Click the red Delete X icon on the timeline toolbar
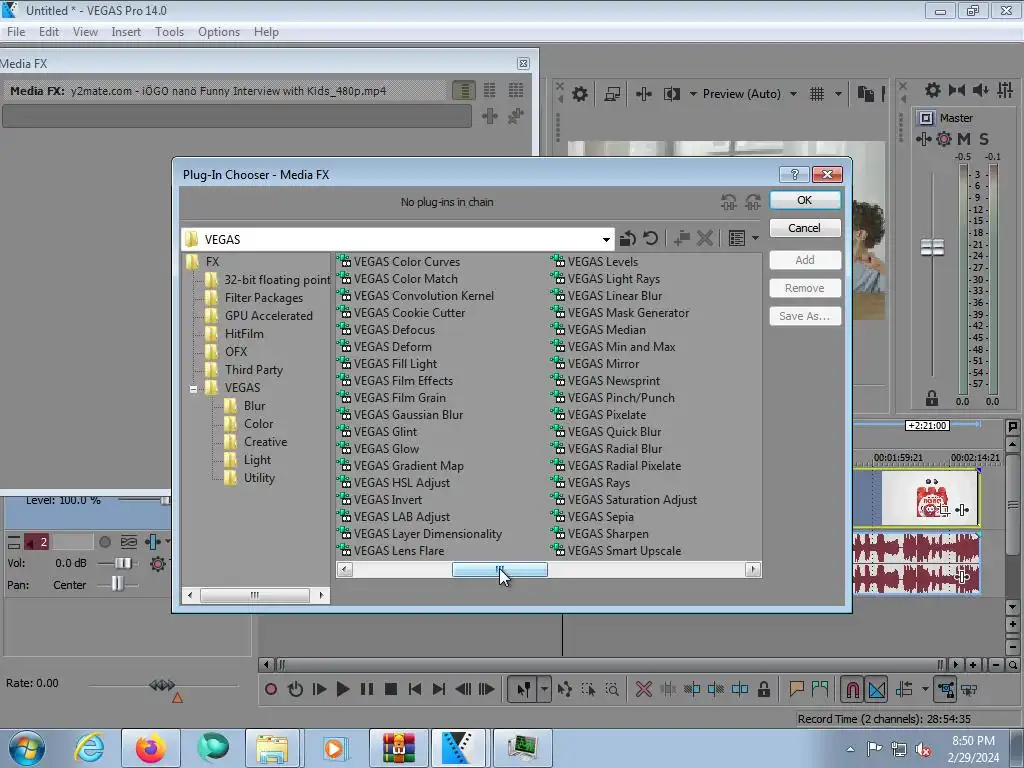 [x=644, y=689]
